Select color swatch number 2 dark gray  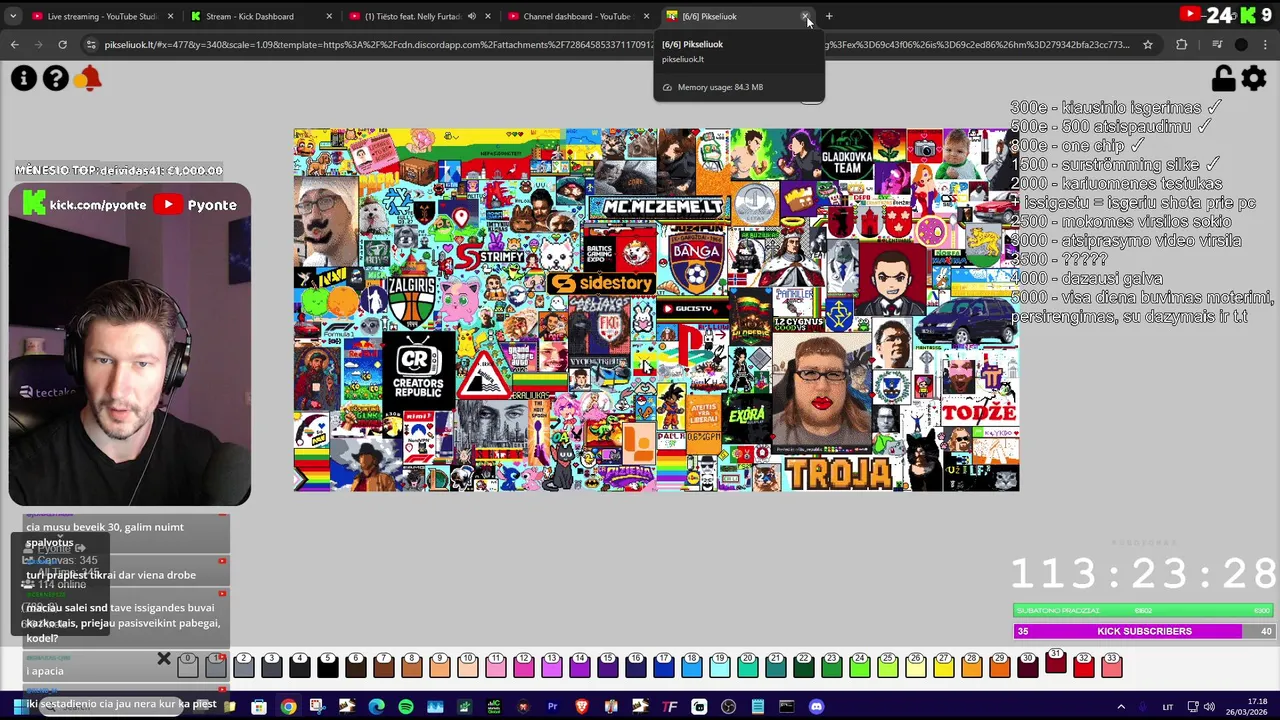[x=244, y=665]
